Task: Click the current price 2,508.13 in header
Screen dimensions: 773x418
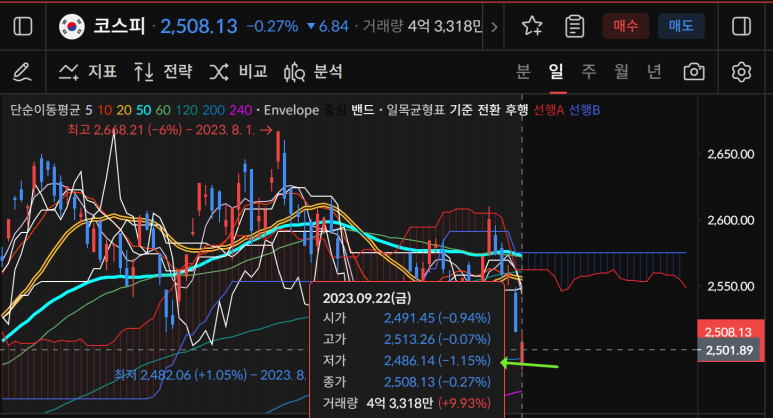Action: pyautogui.click(x=199, y=27)
